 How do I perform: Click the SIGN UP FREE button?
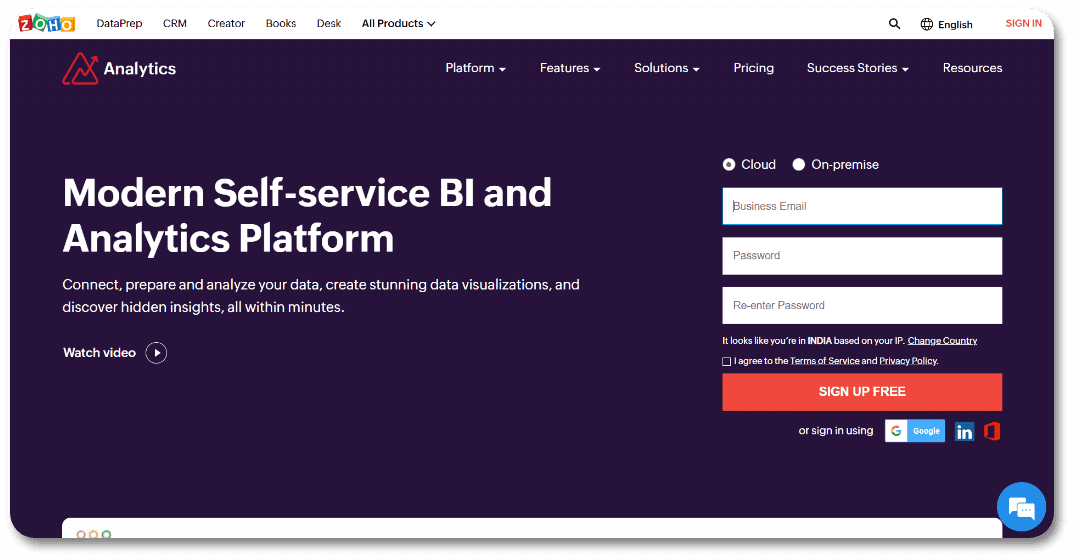862,392
